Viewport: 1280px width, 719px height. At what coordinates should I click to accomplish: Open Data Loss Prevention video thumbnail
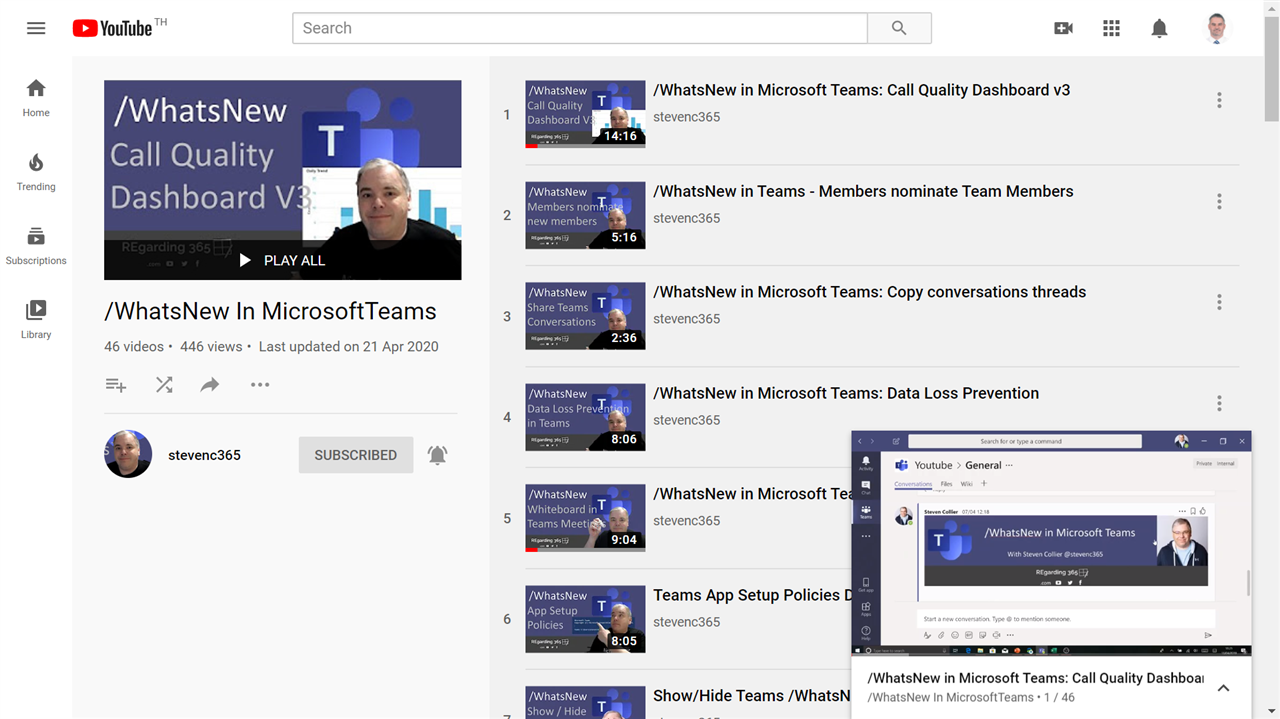tap(585, 417)
